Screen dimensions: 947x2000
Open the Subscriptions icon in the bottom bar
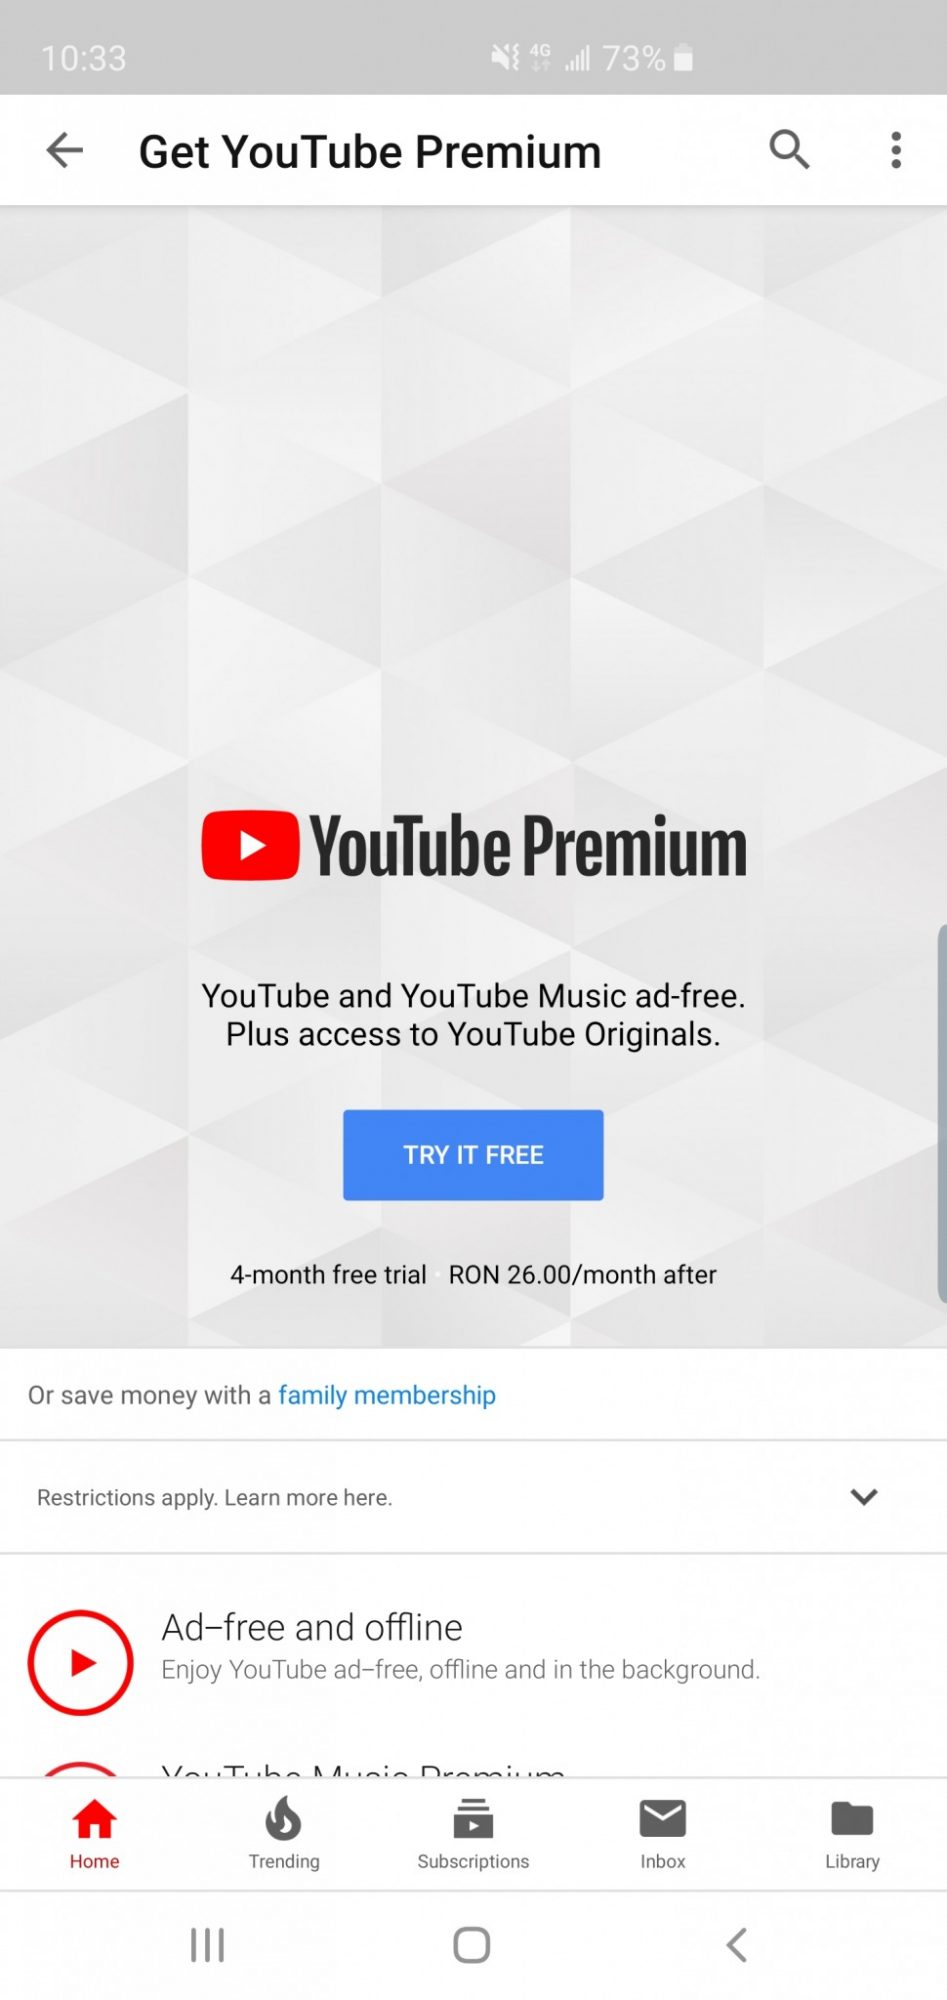click(473, 1819)
